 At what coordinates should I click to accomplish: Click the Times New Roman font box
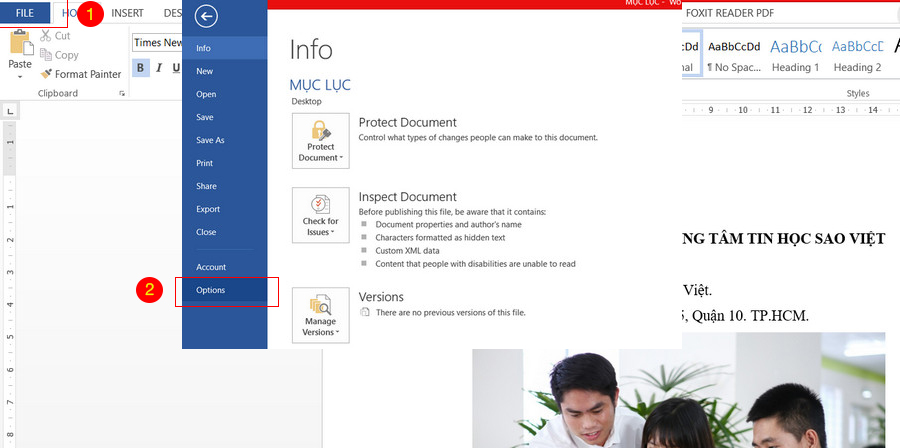[x=157, y=42]
